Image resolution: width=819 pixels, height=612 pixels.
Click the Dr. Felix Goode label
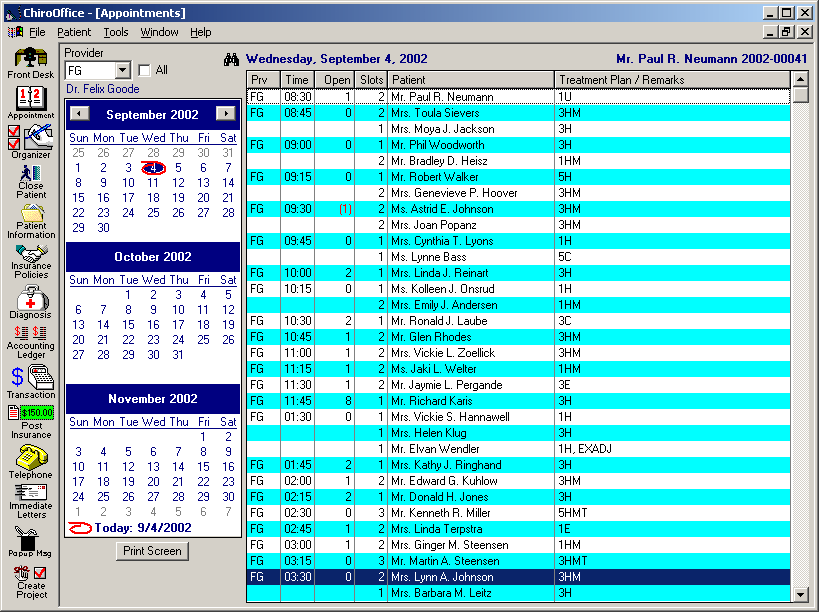tap(103, 89)
